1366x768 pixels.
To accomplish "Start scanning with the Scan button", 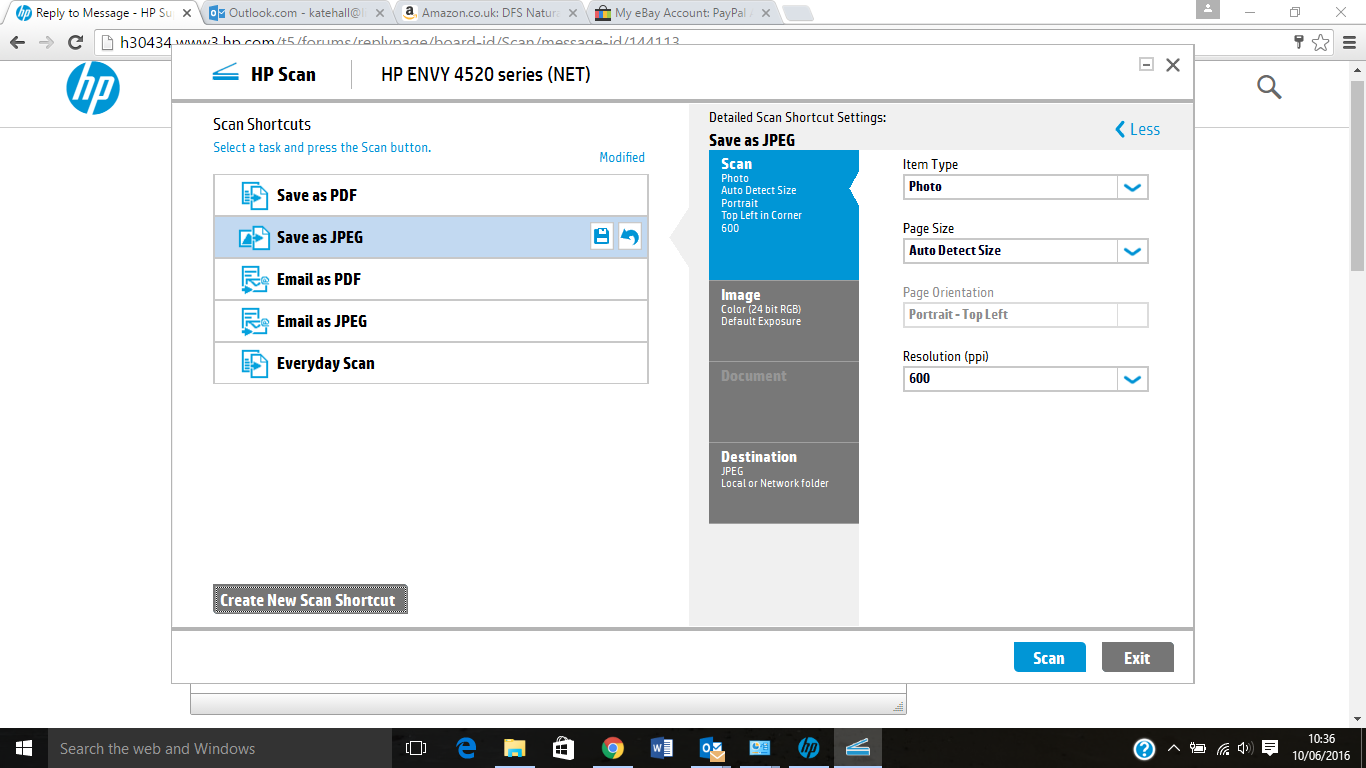I will pyautogui.click(x=1049, y=657).
